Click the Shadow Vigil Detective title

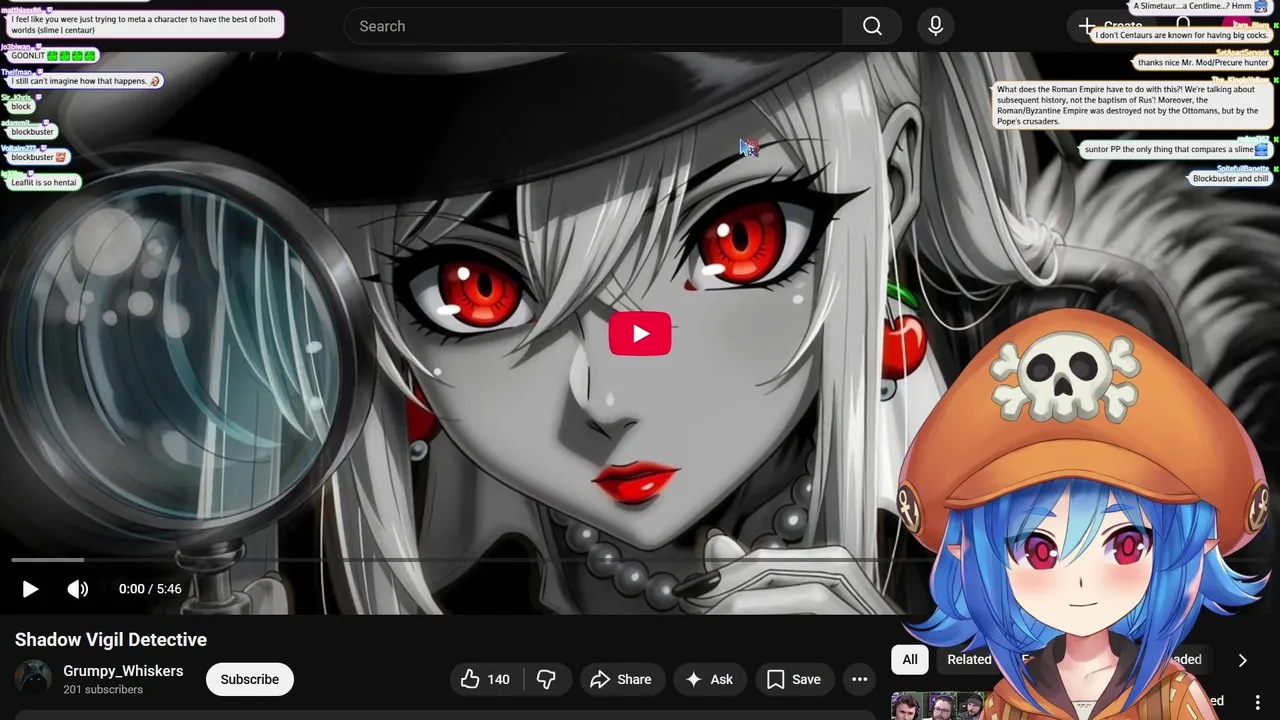click(x=111, y=640)
